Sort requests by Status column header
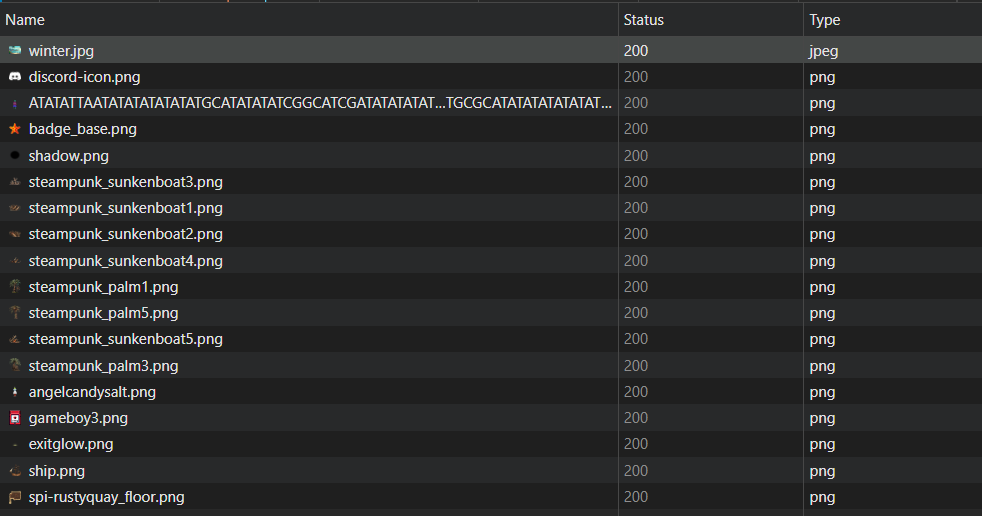This screenshot has height=516, width=982. (x=643, y=20)
